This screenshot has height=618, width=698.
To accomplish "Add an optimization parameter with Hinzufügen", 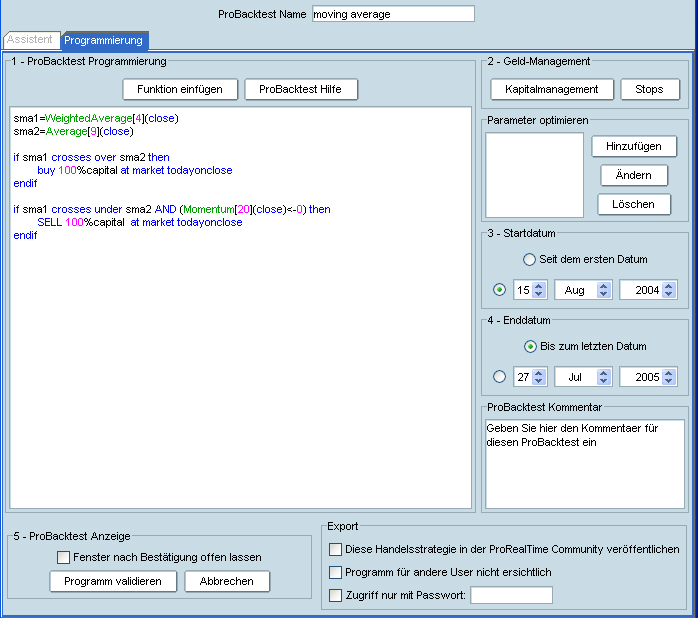I will (x=633, y=146).
